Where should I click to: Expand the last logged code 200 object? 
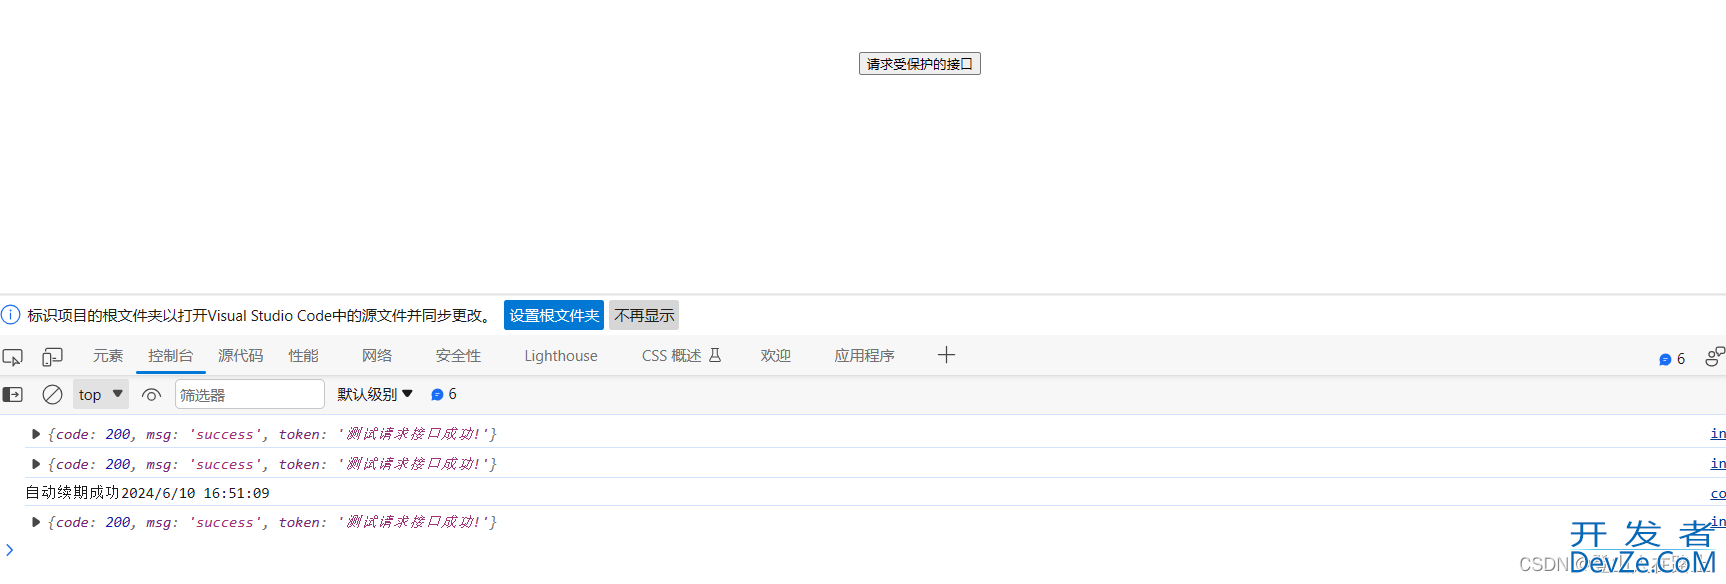click(36, 522)
